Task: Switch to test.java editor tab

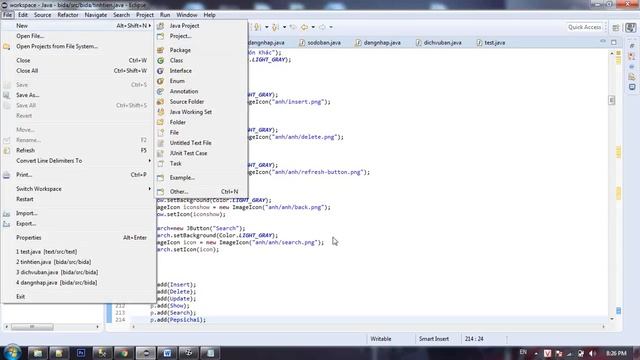Action: coord(491,42)
